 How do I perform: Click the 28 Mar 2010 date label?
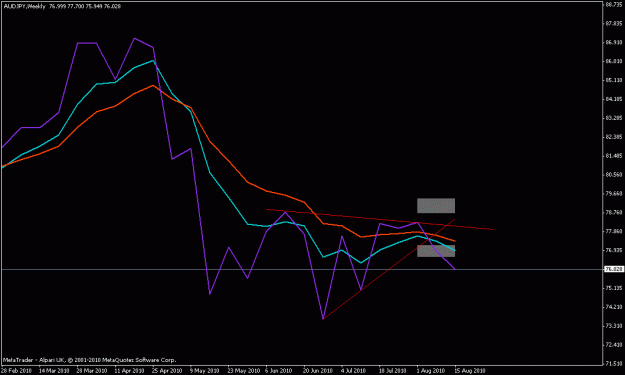click(92, 371)
